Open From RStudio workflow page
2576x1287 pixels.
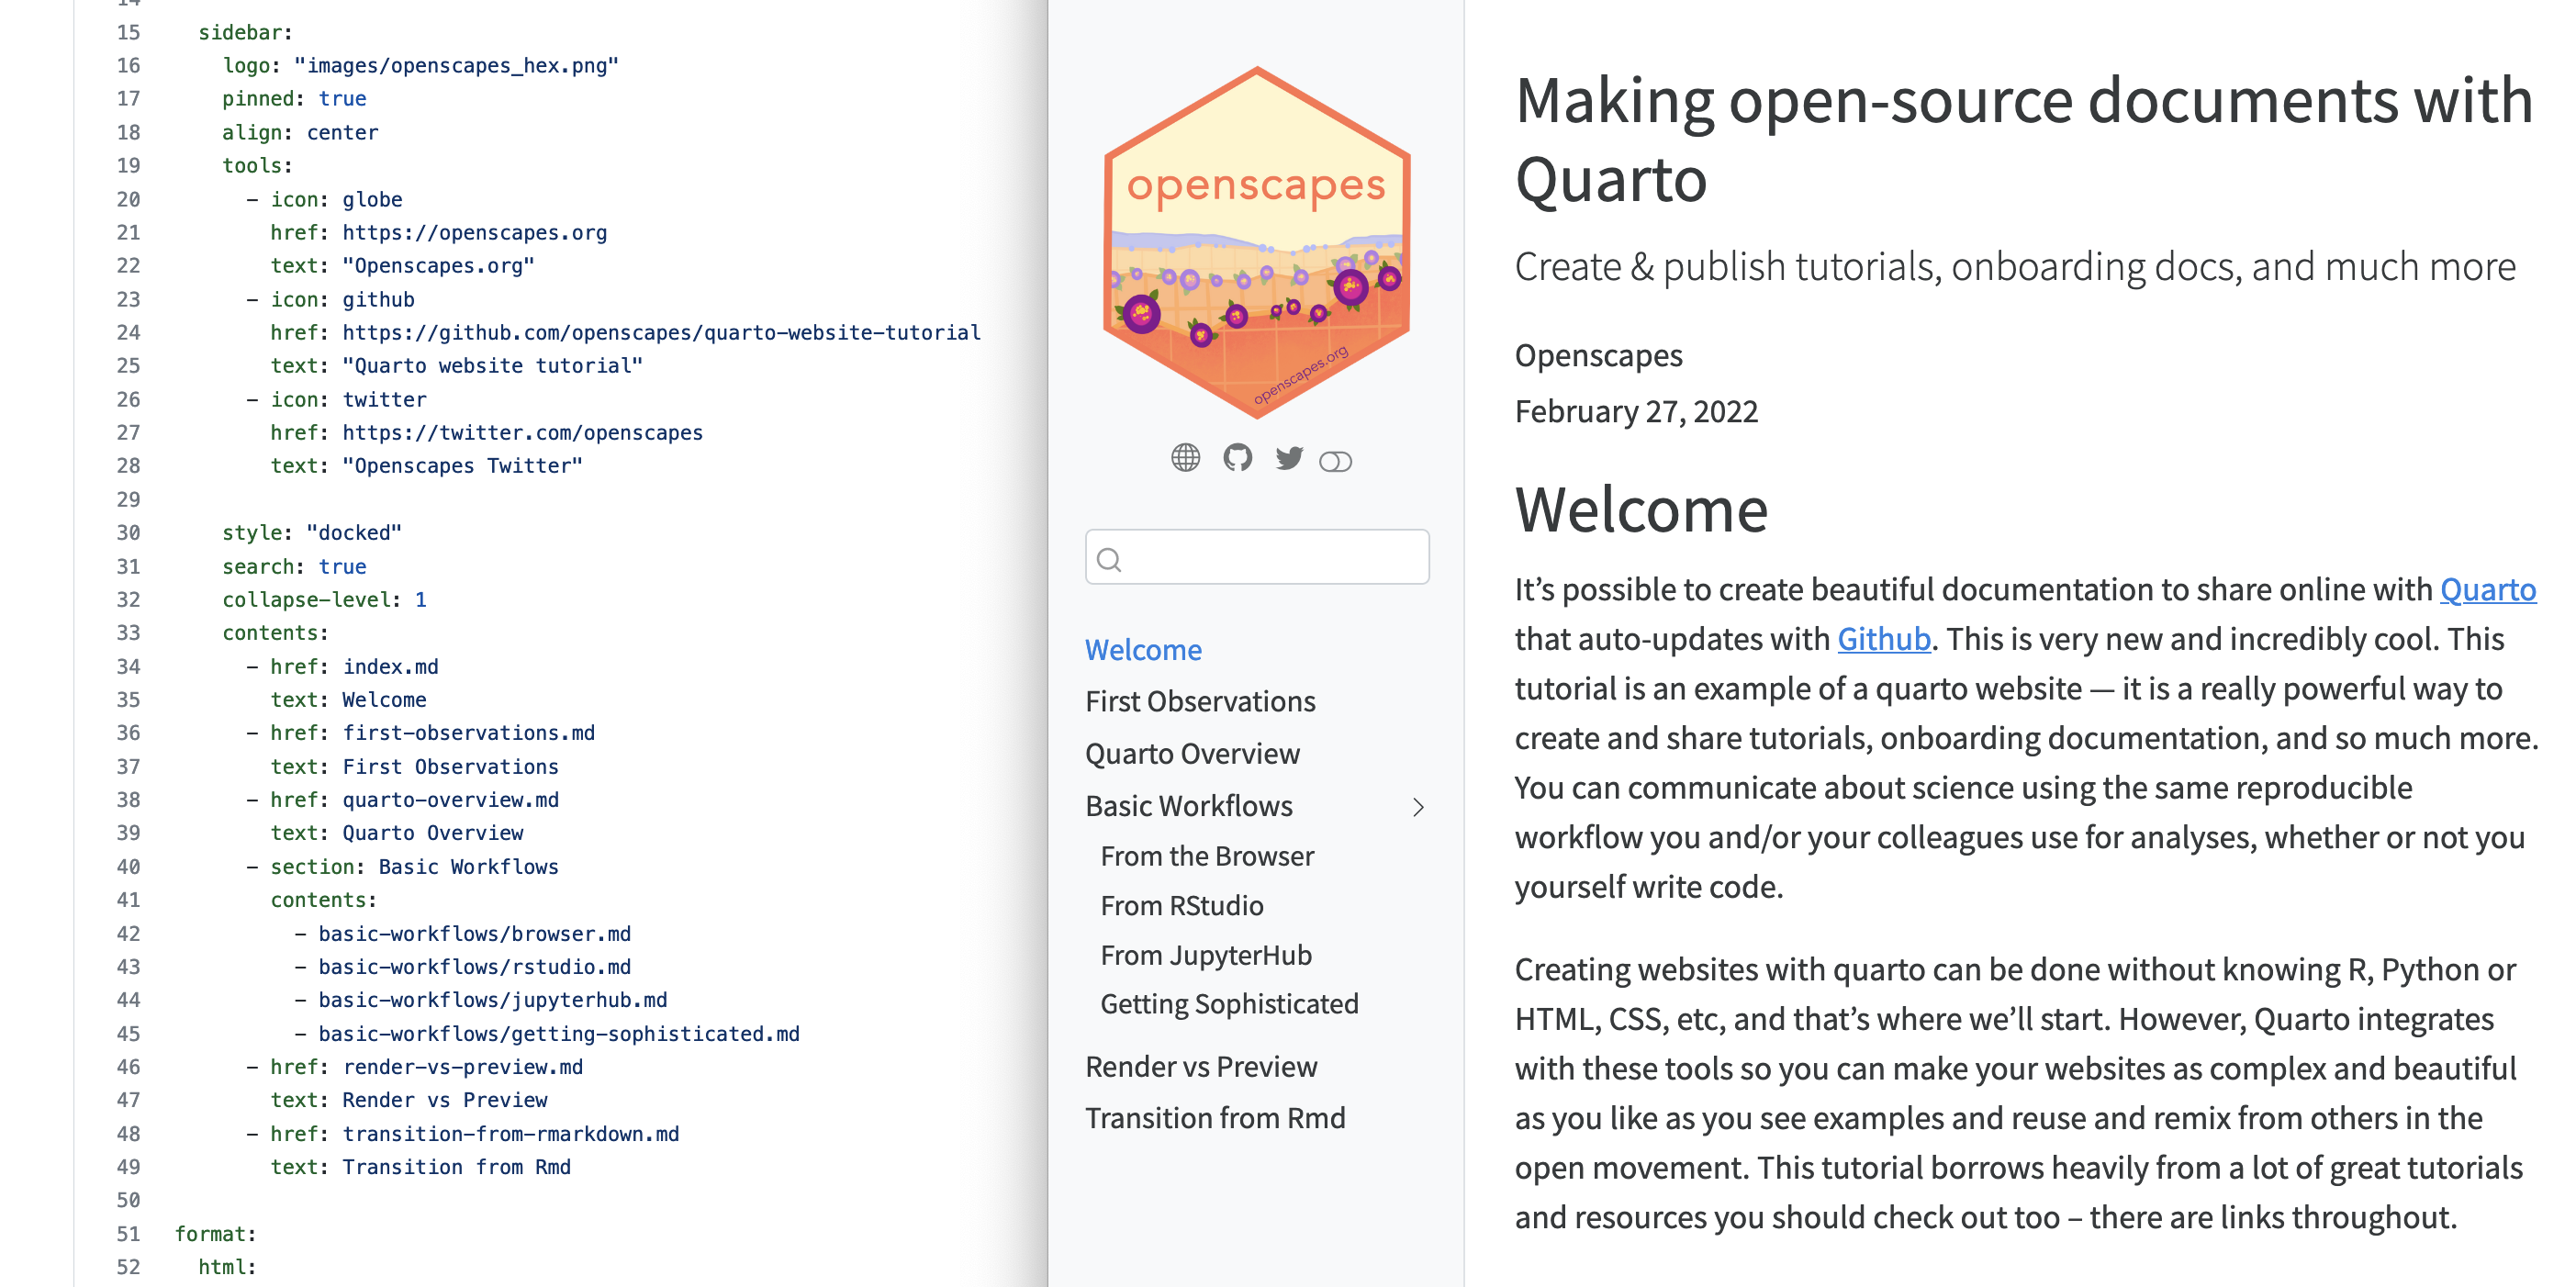click(x=1182, y=906)
